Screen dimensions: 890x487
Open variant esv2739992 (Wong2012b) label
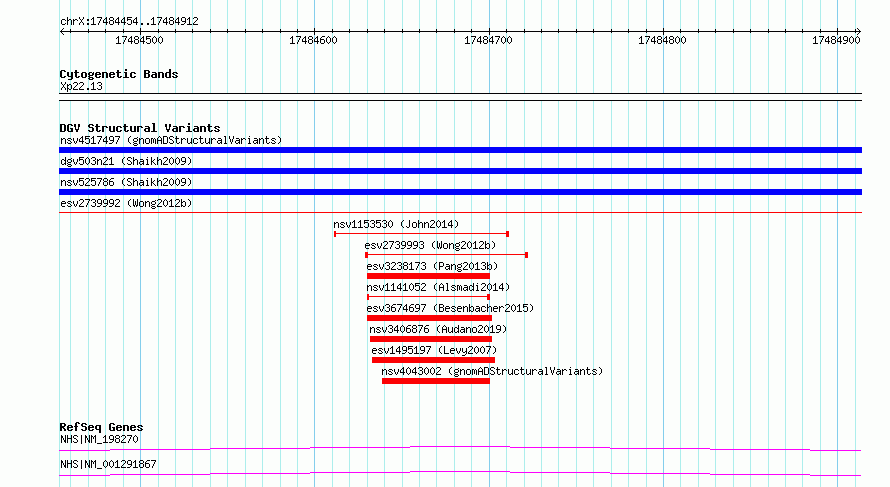pyautogui.click(x=126, y=203)
